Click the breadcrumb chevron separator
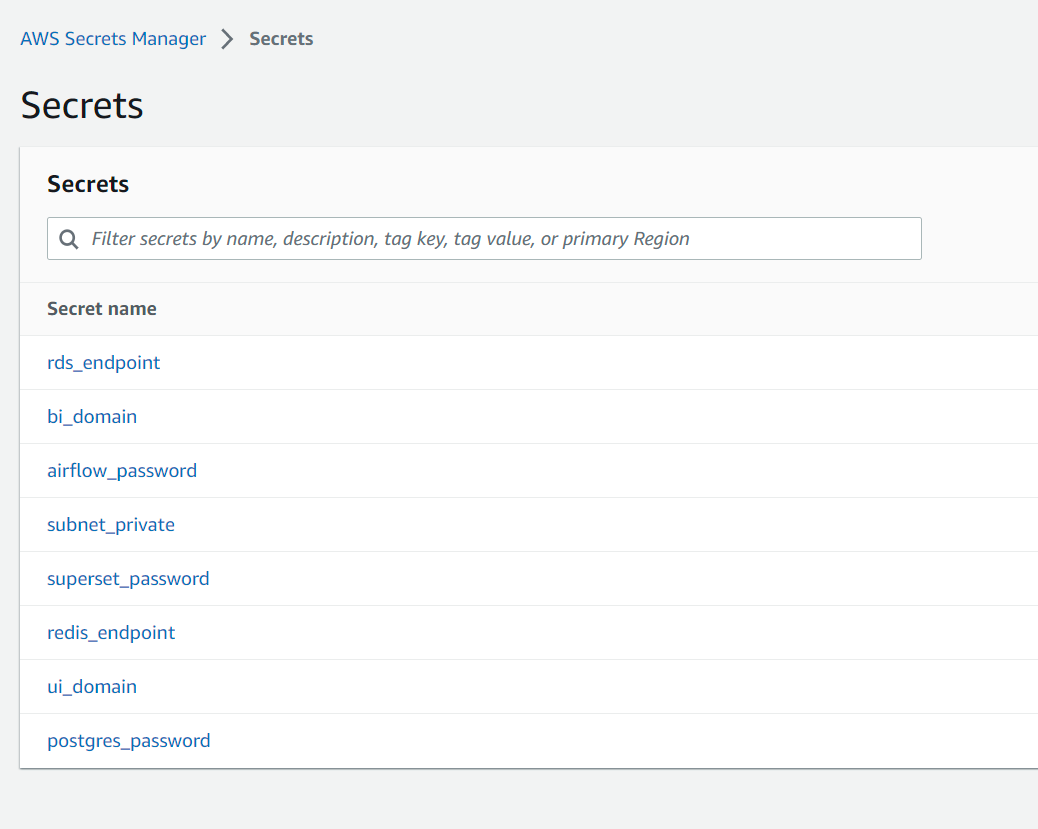The height and width of the screenshot is (829, 1038). [227, 39]
